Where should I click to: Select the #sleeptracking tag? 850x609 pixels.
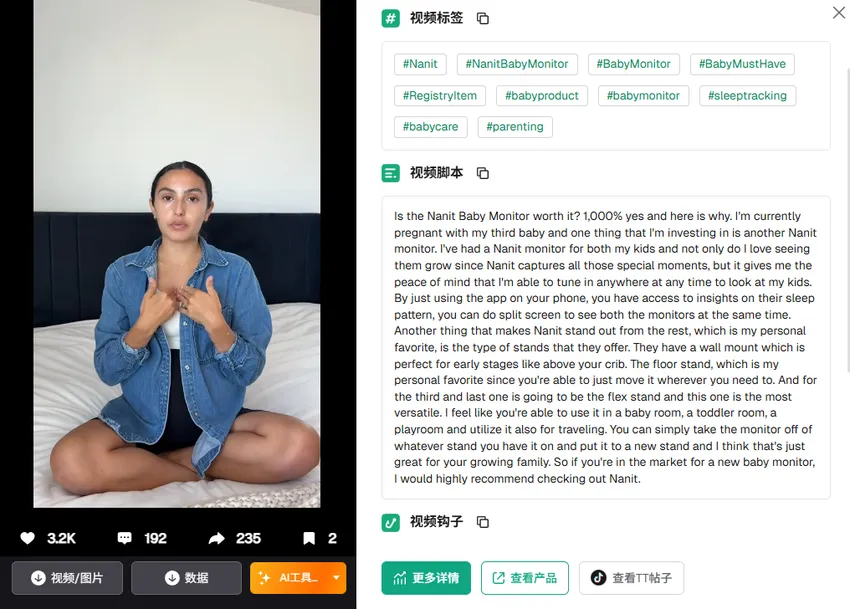tap(748, 96)
